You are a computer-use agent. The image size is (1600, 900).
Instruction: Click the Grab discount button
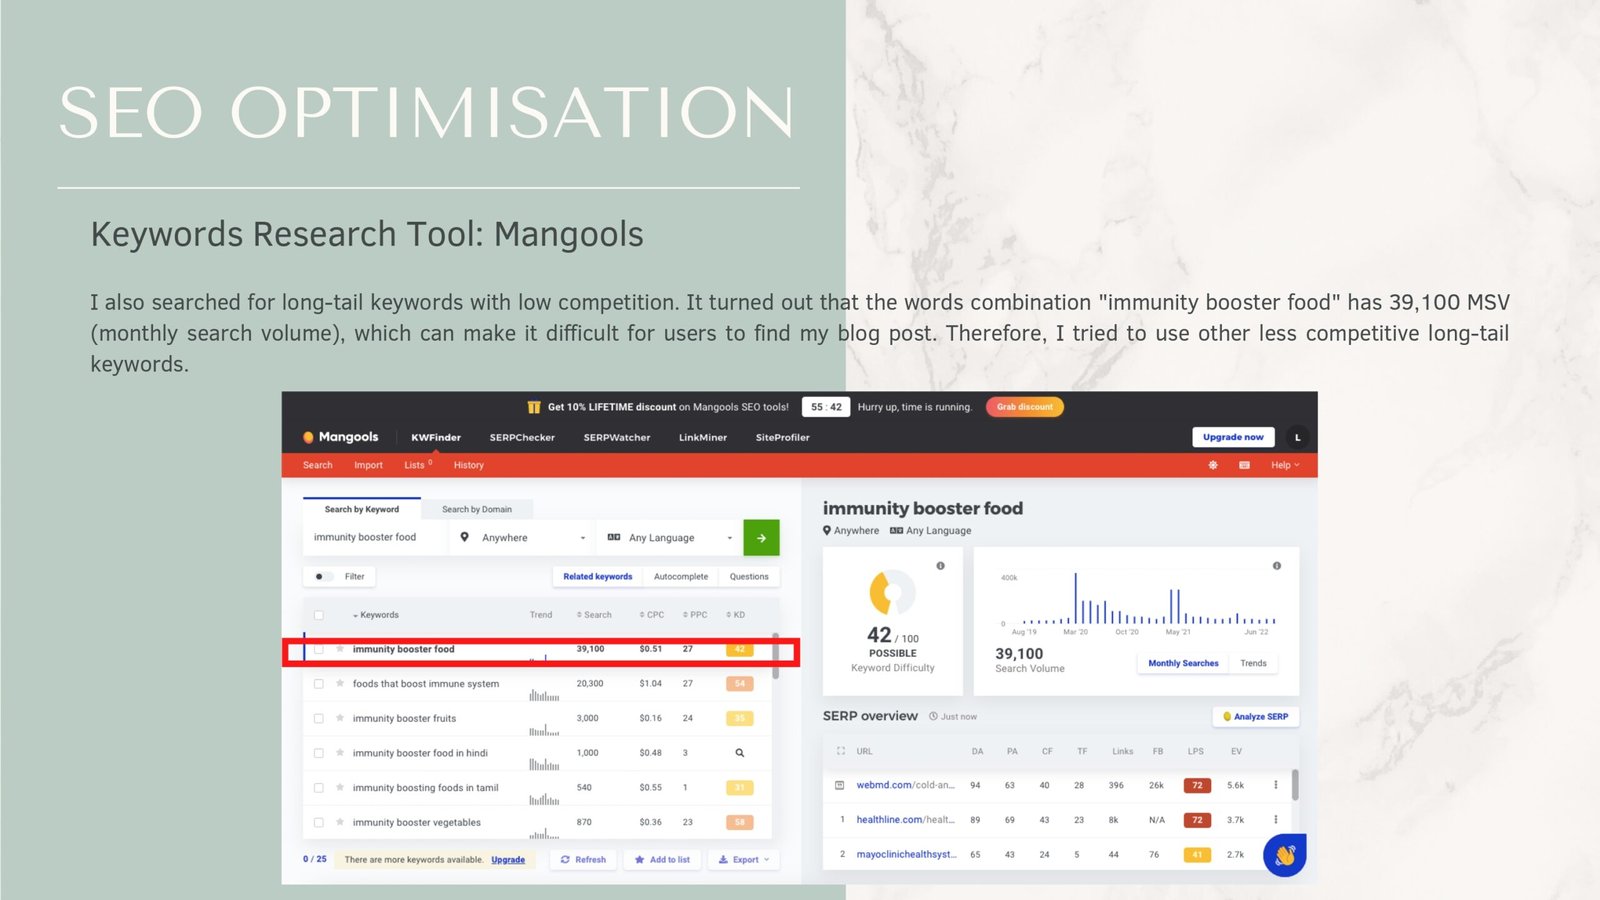[1025, 407]
